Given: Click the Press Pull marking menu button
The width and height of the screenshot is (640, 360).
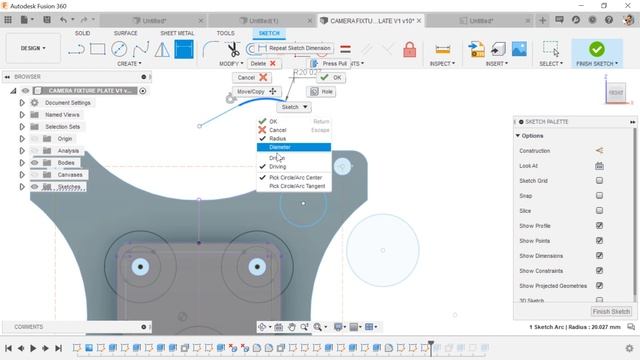Looking at the screenshot, I should (329, 64).
